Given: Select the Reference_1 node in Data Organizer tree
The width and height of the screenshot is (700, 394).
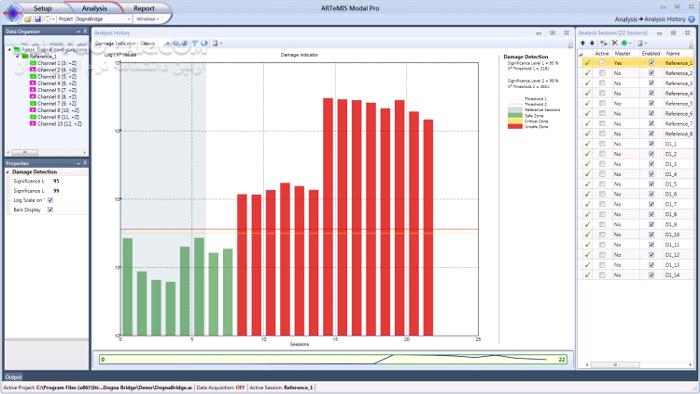Looking at the screenshot, I should pyautogui.click(x=42, y=57).
